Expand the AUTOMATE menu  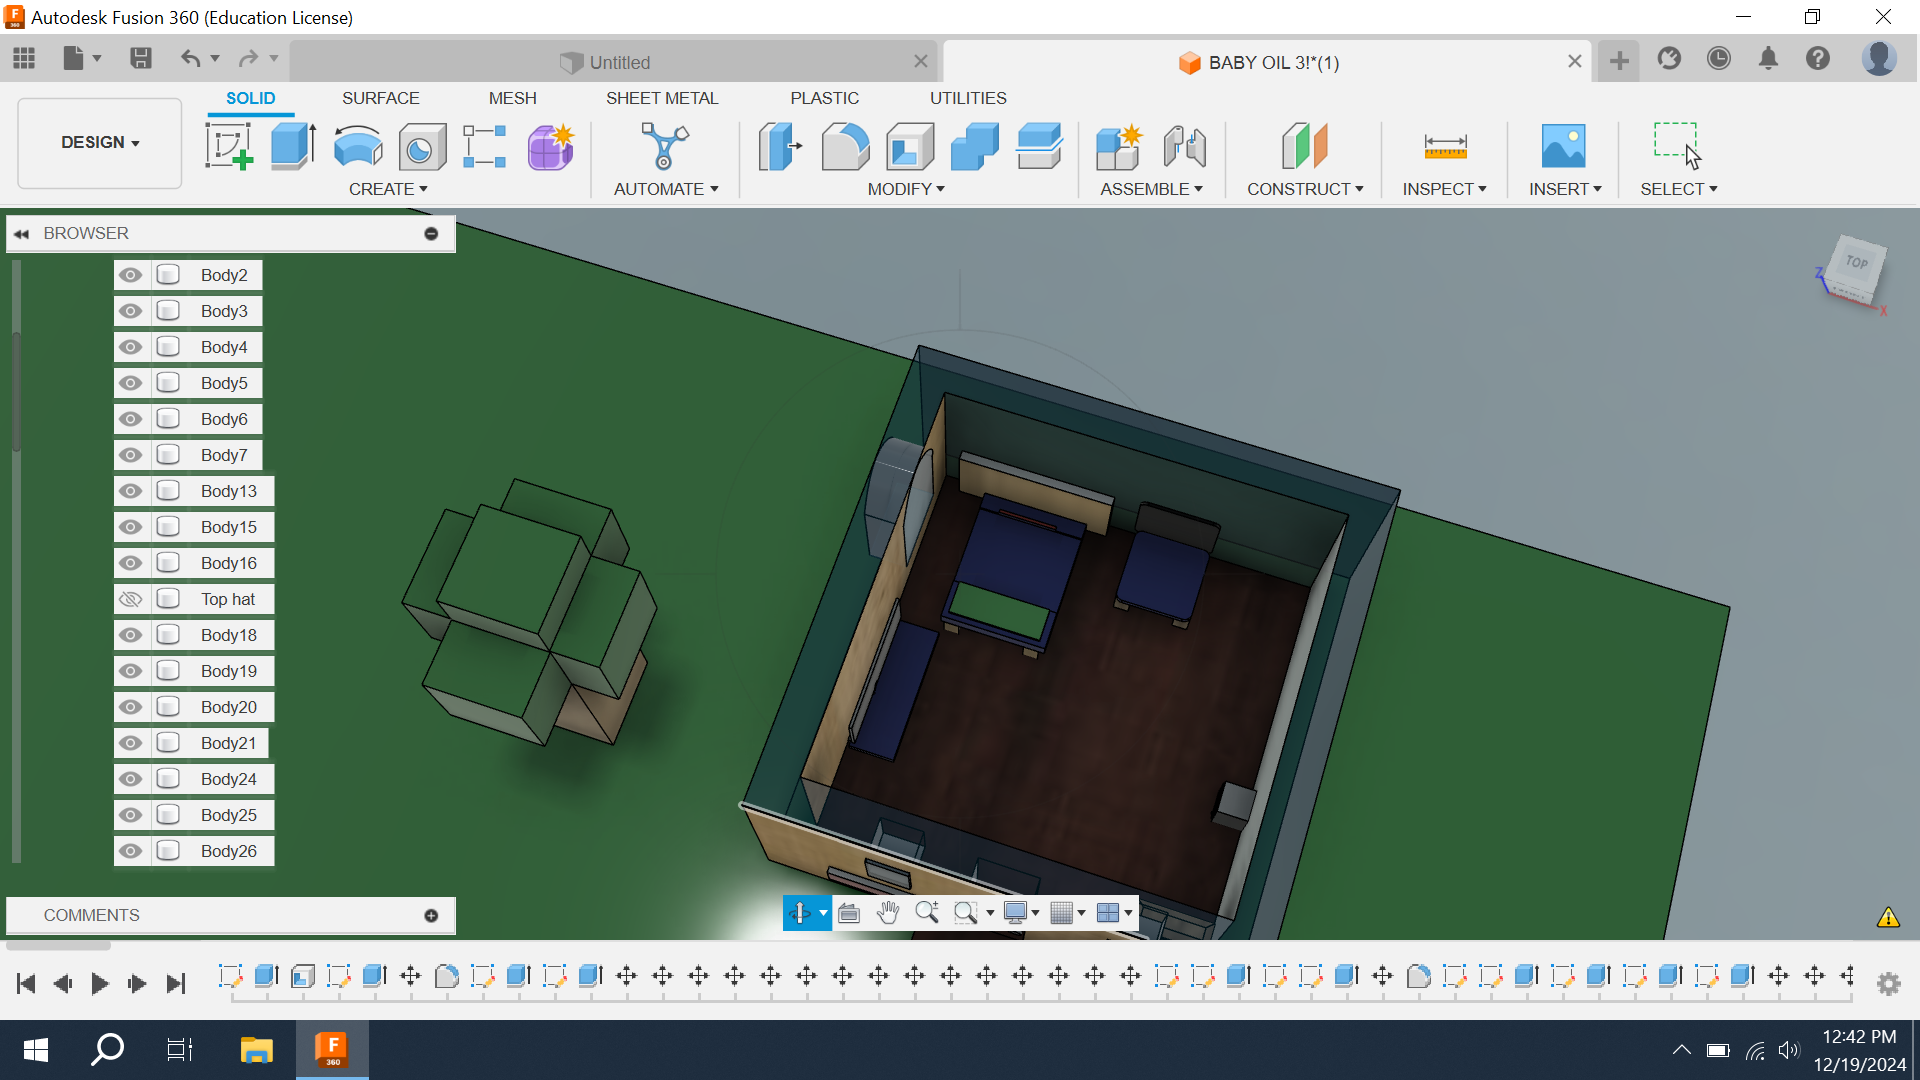pos(666,189)
